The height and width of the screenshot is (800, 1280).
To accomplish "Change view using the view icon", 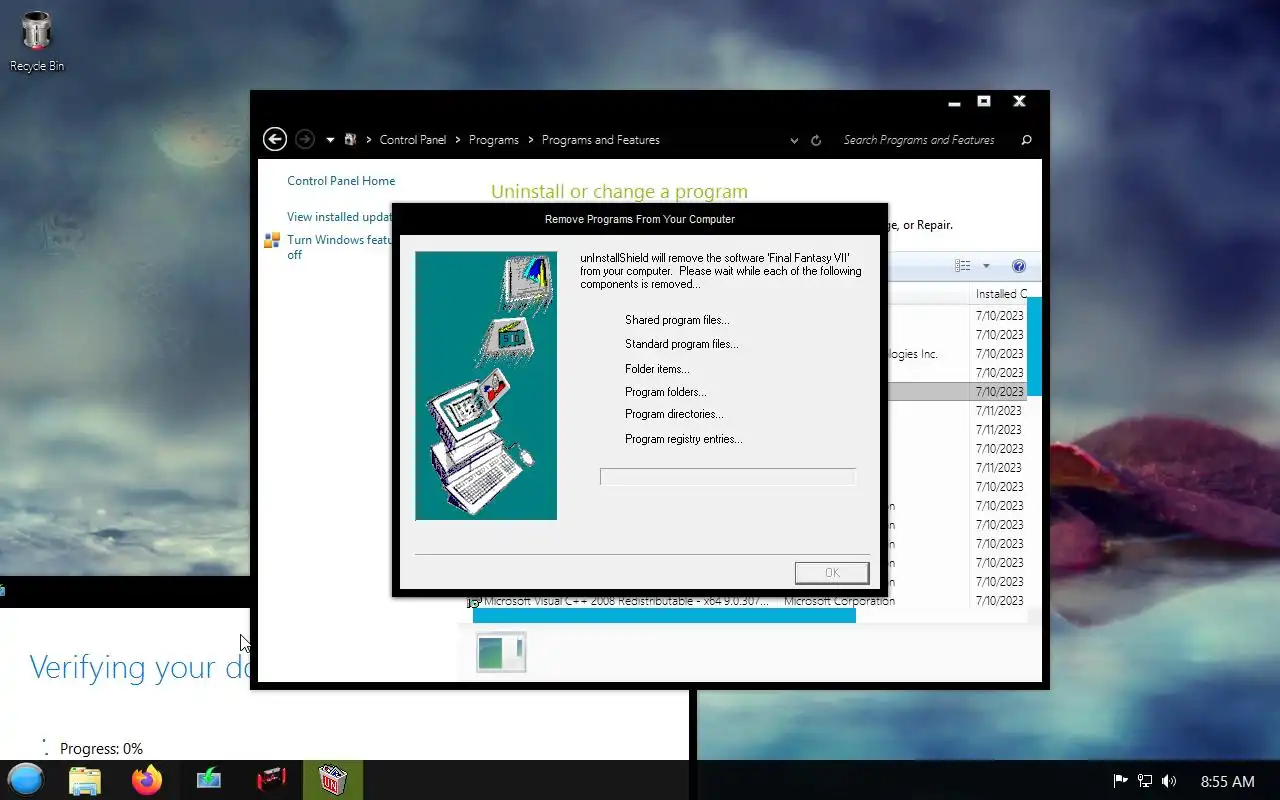I will click(962, 266).
